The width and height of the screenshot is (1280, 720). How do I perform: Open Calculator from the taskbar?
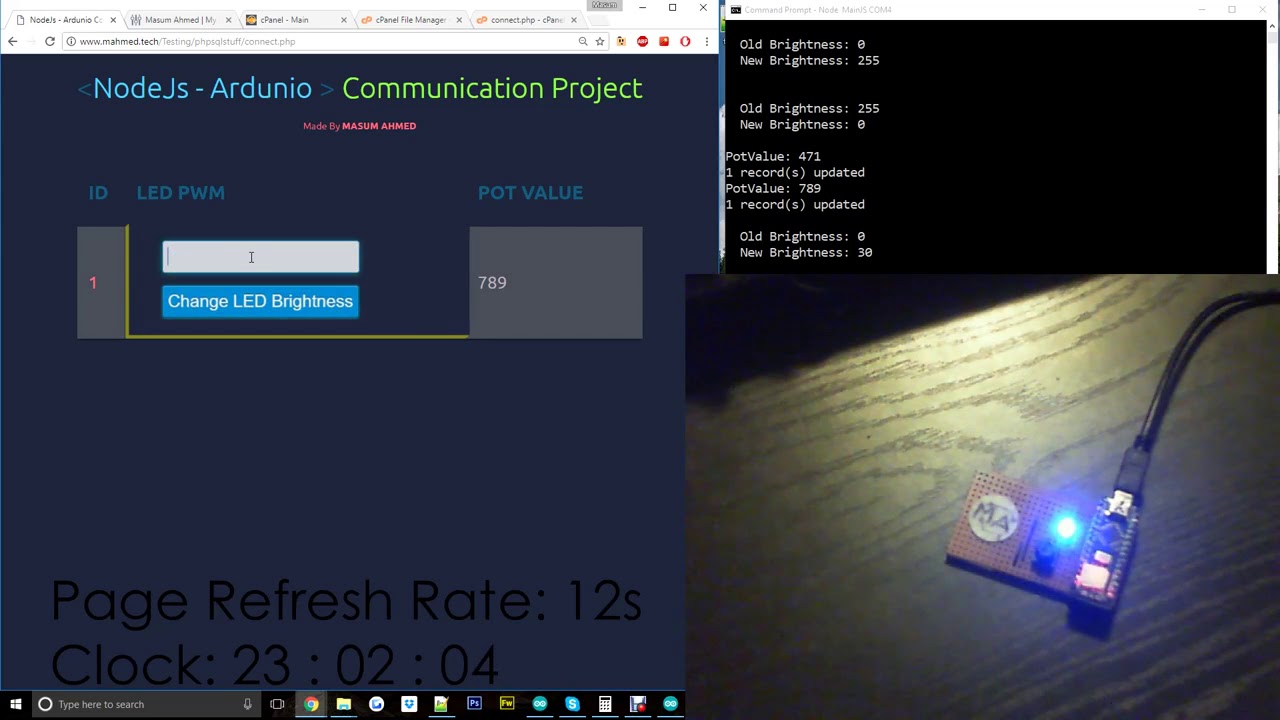(605, 704)
